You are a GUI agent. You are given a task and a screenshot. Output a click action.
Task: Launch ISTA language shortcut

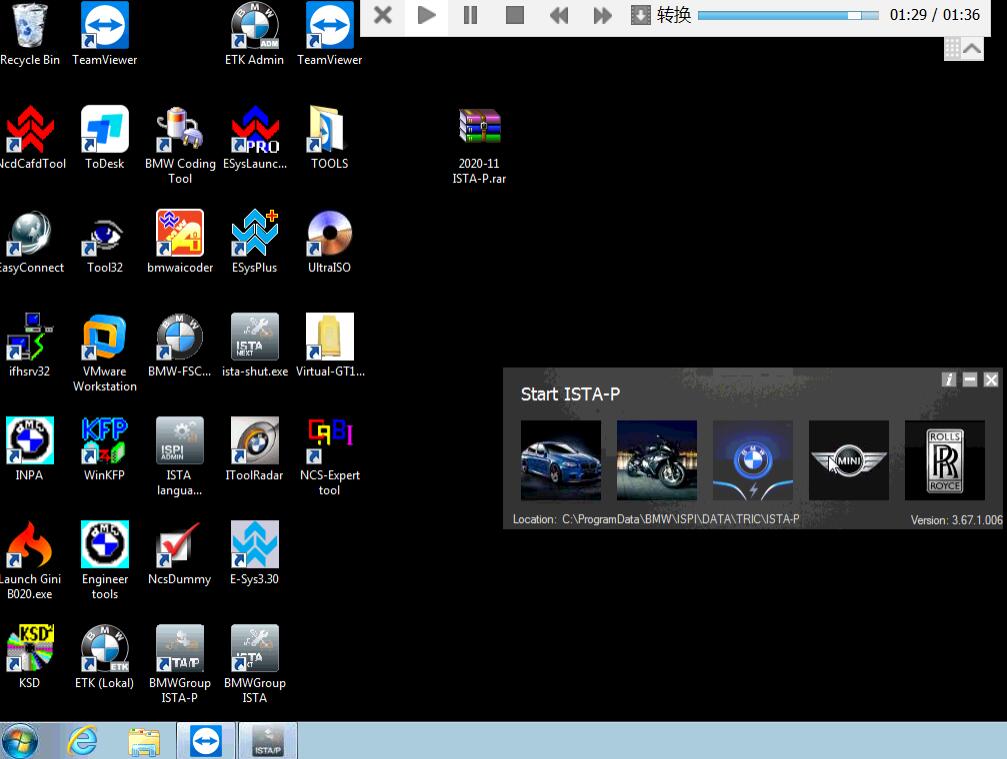click(180, 457)
